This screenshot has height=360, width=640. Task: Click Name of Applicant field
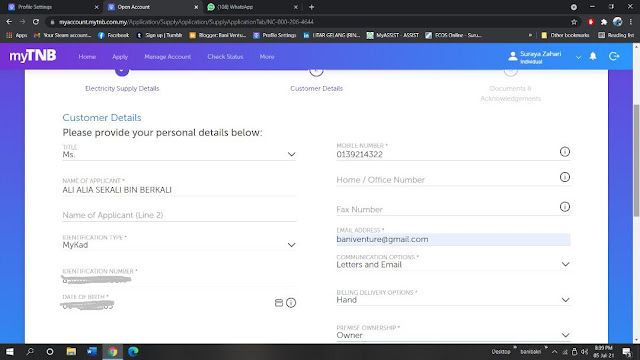(x=179, y=190)
